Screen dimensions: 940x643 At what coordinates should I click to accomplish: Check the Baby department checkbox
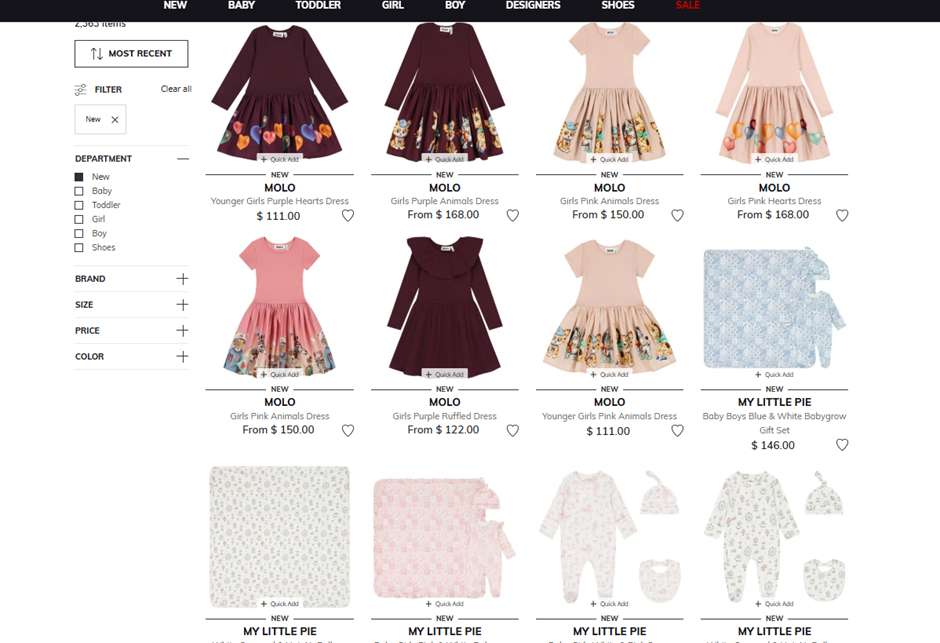(79, 191)
